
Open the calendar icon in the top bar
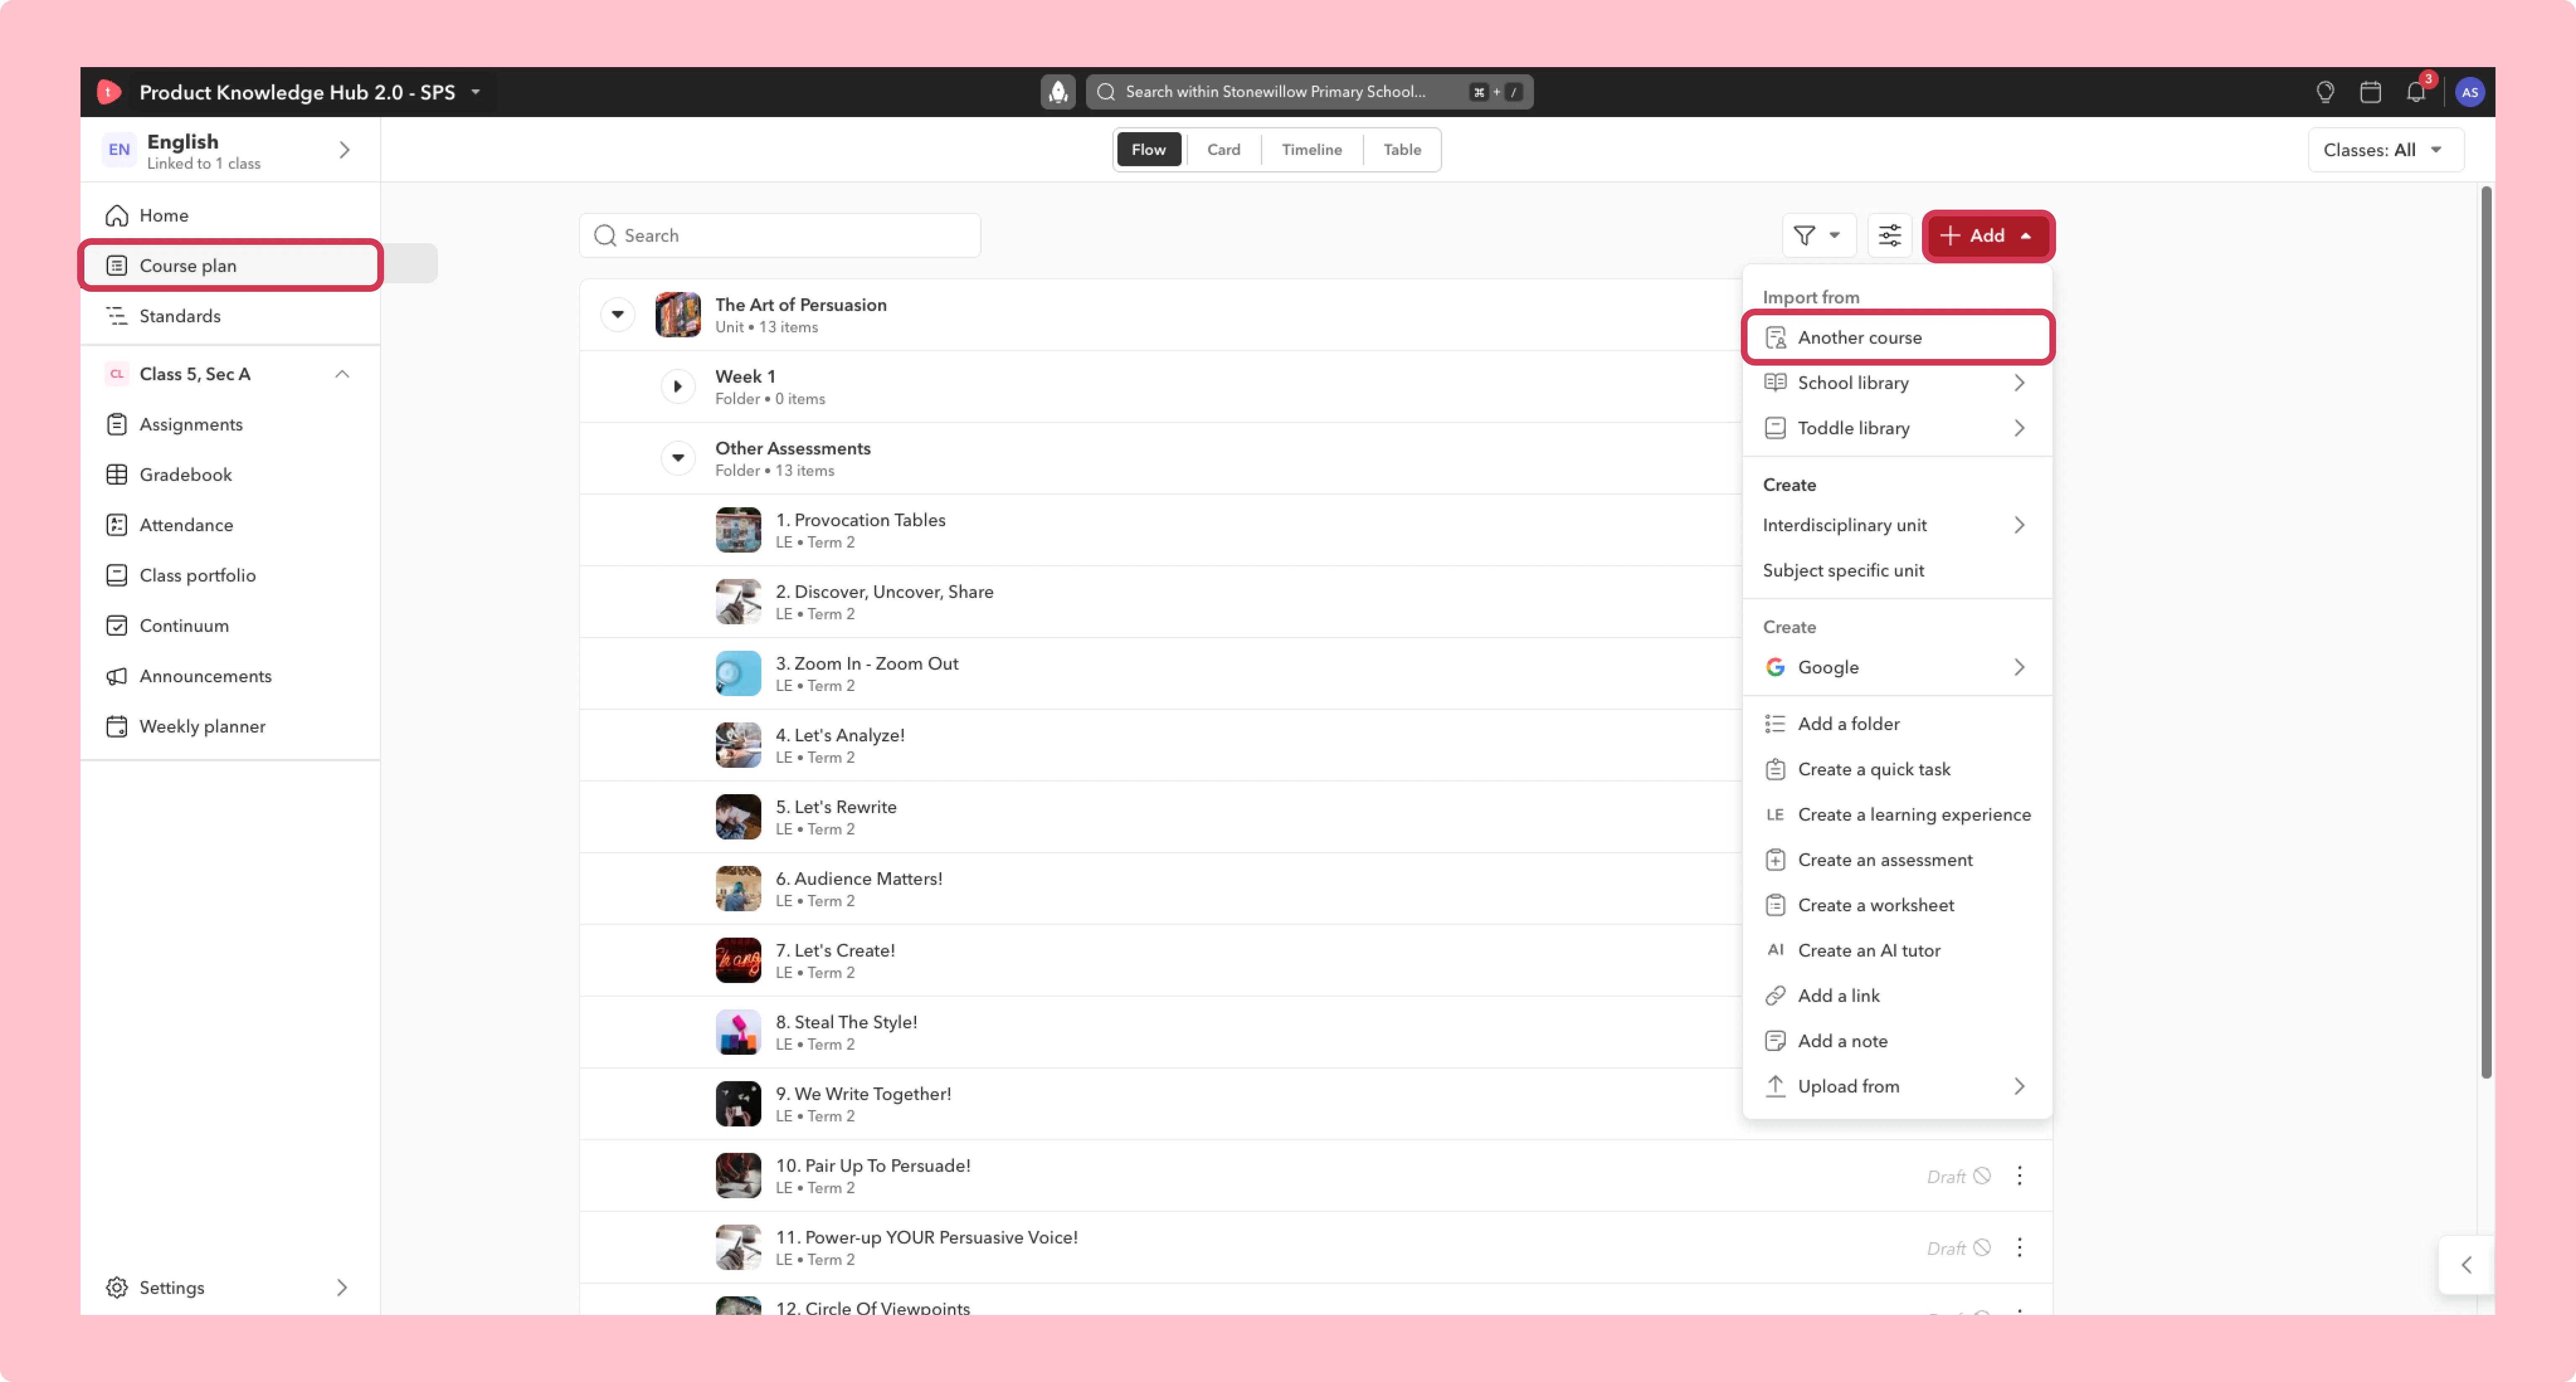(x=2370, y=92)
